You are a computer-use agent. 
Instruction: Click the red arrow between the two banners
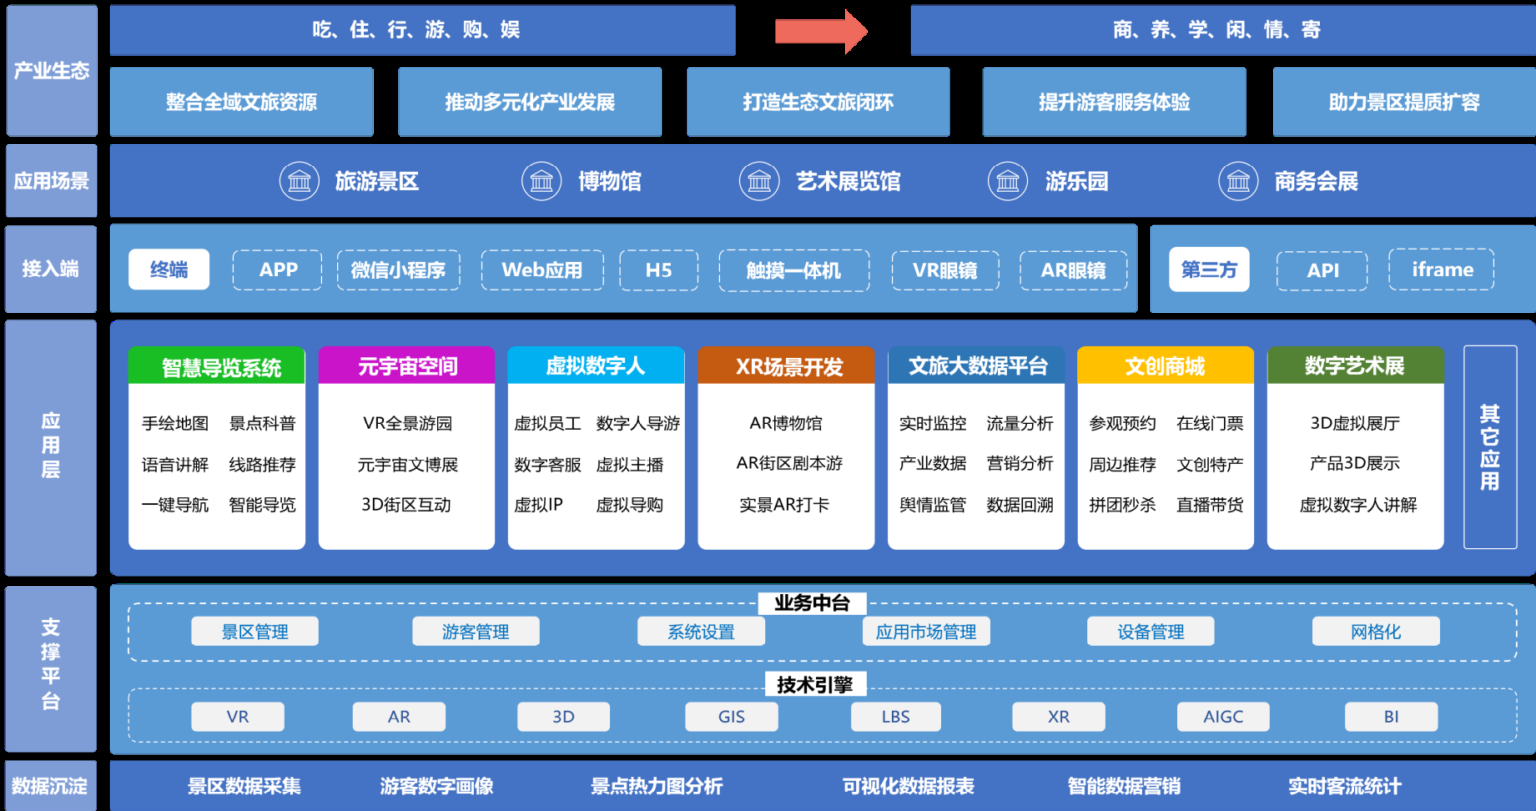[x=822, y=30]
